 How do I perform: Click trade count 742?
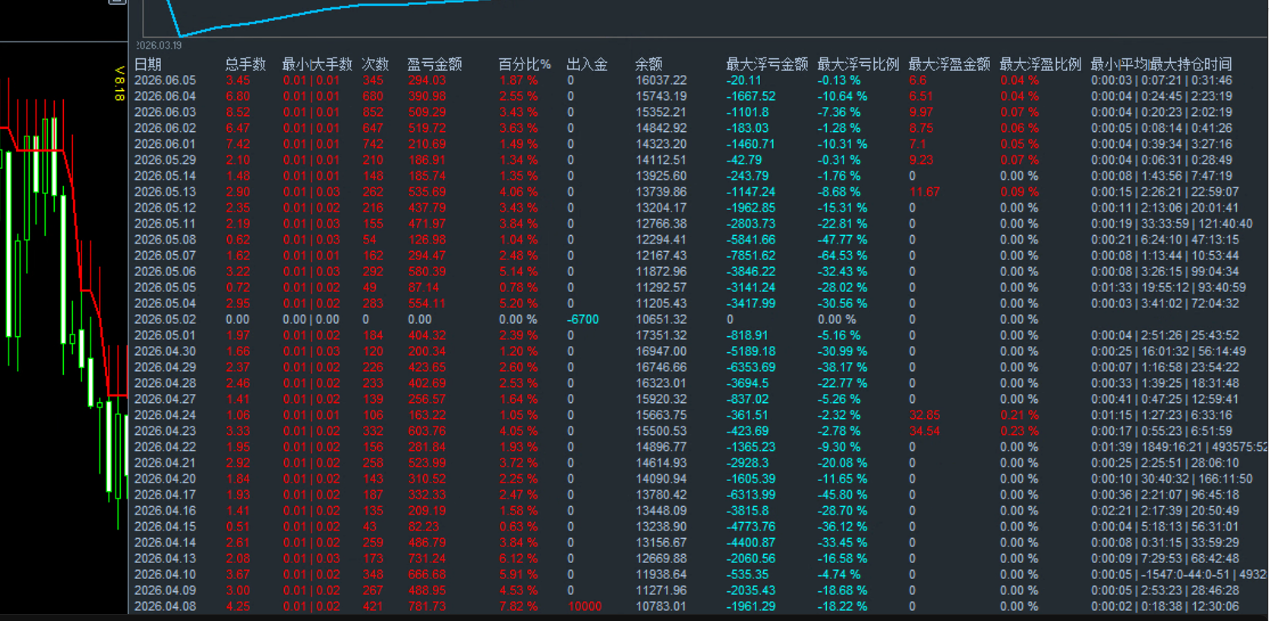[373, 144]
